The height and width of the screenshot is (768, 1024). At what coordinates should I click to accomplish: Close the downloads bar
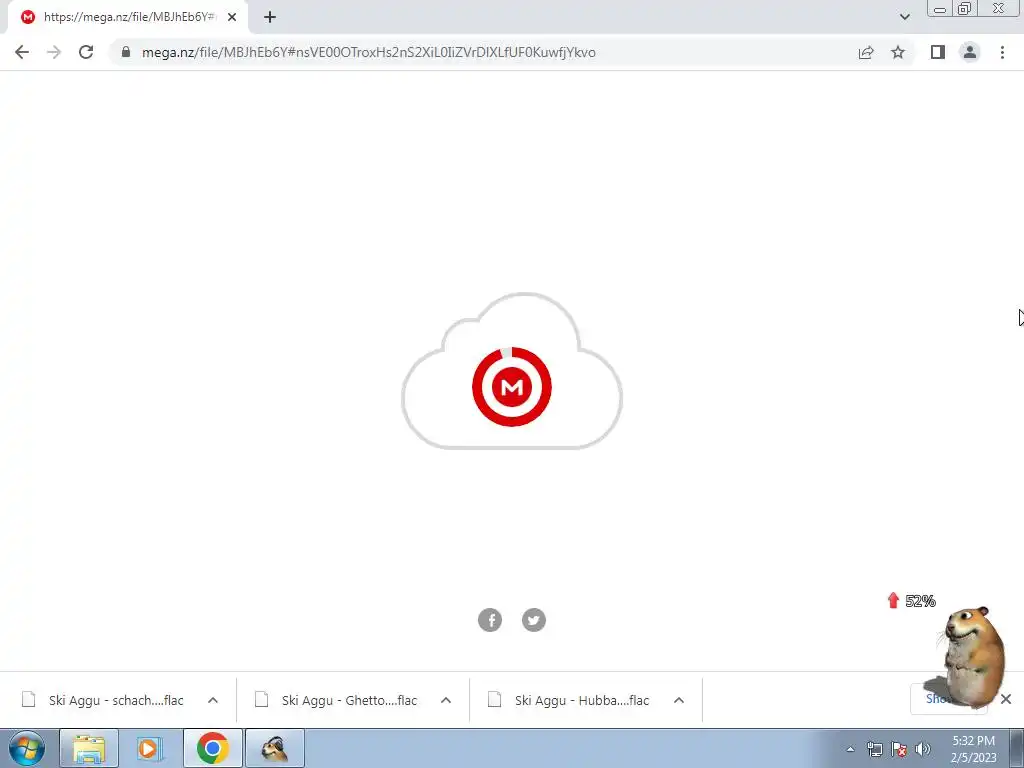coord(1006,699)
